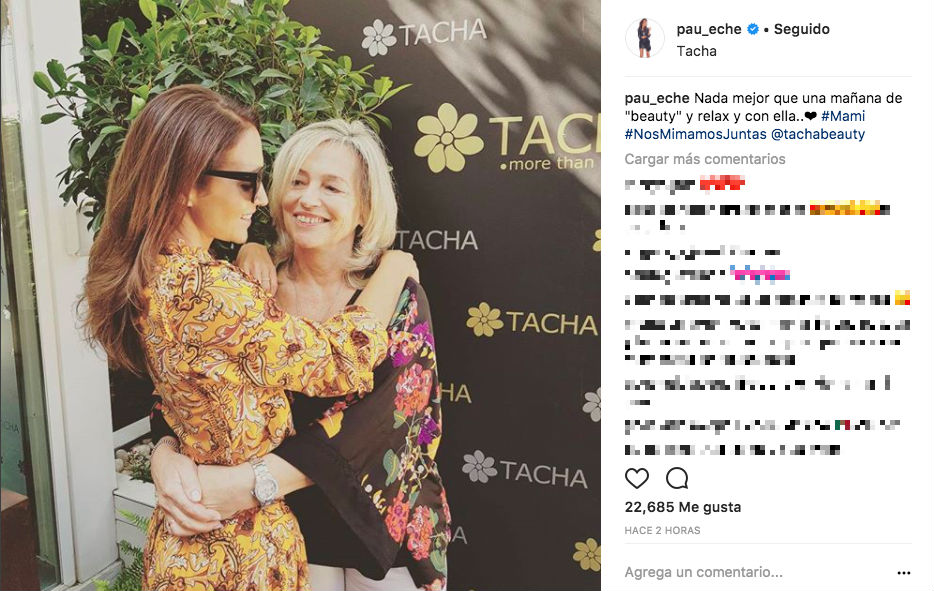Click the red heart emoji in caption

(x=810, y=116)
